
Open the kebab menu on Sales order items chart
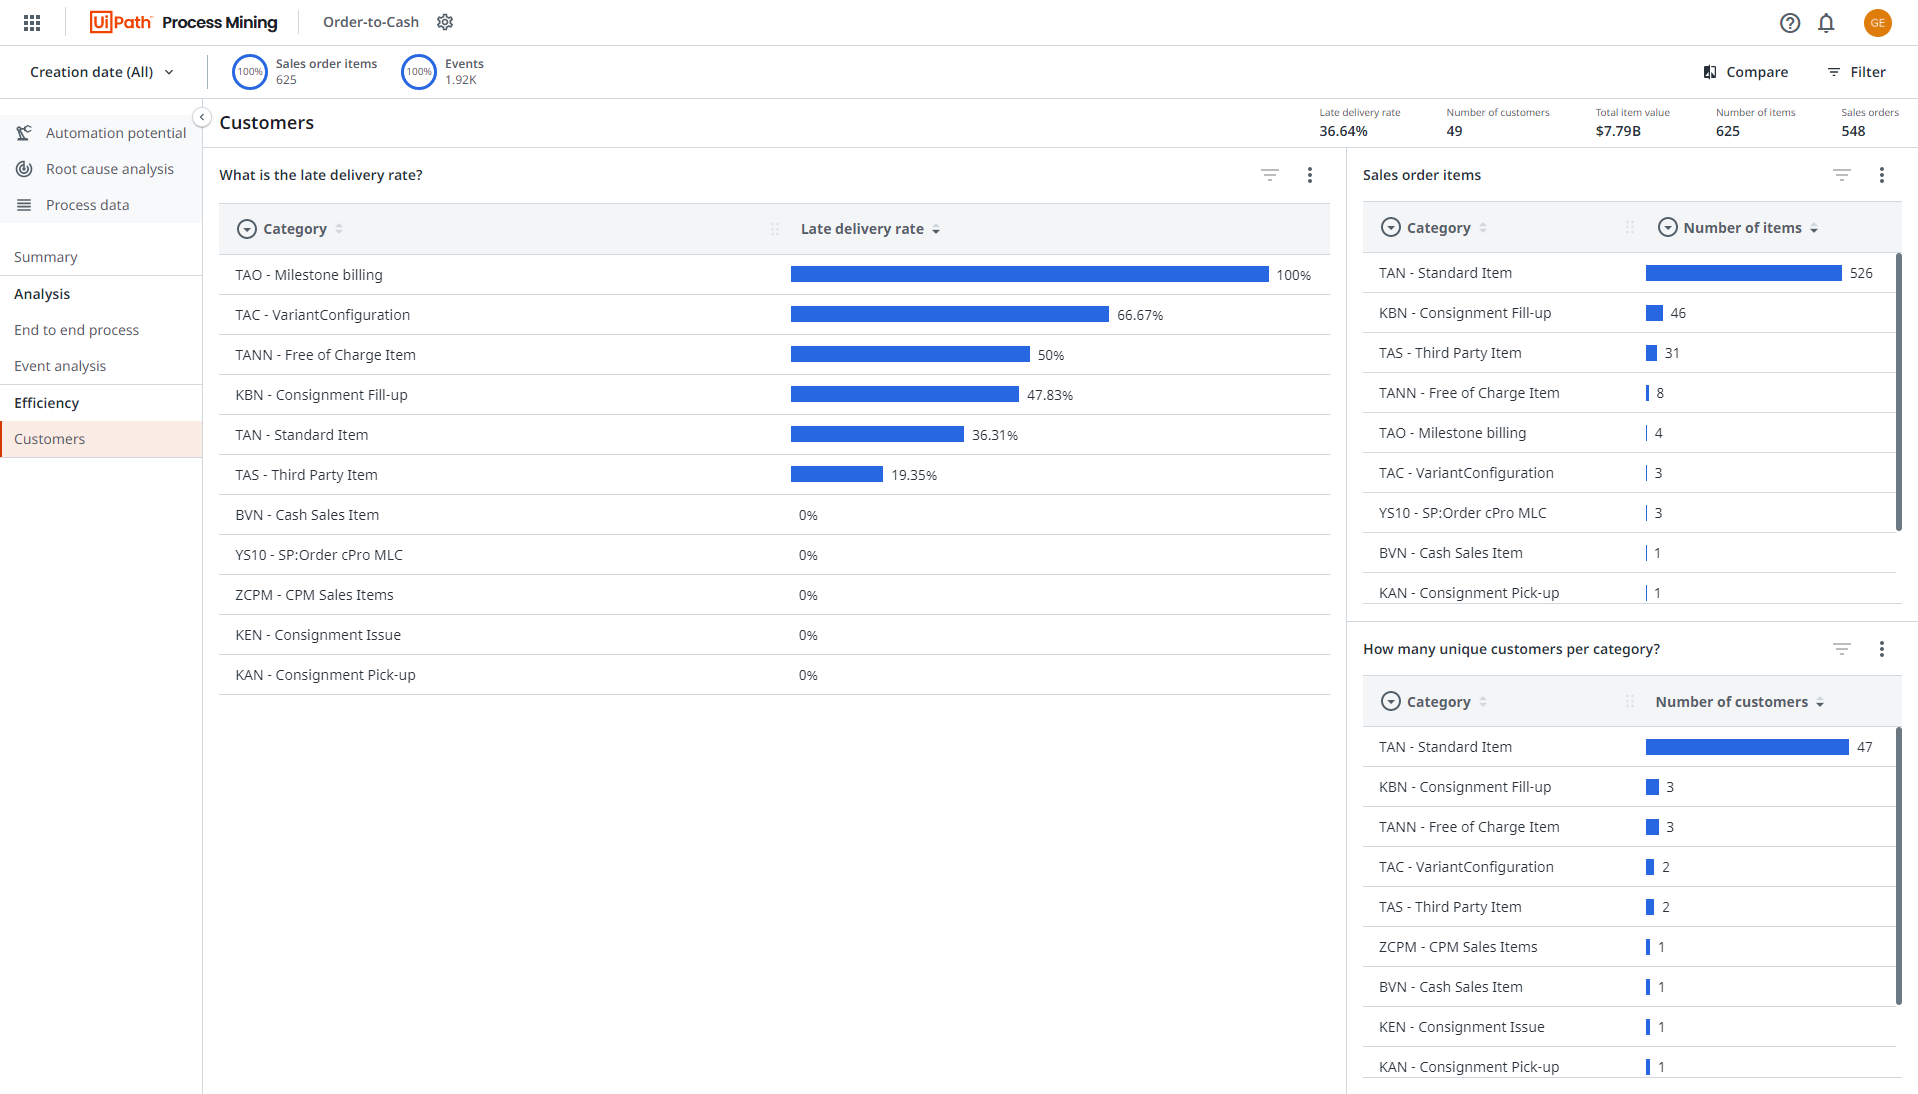tap(1882, 174)
